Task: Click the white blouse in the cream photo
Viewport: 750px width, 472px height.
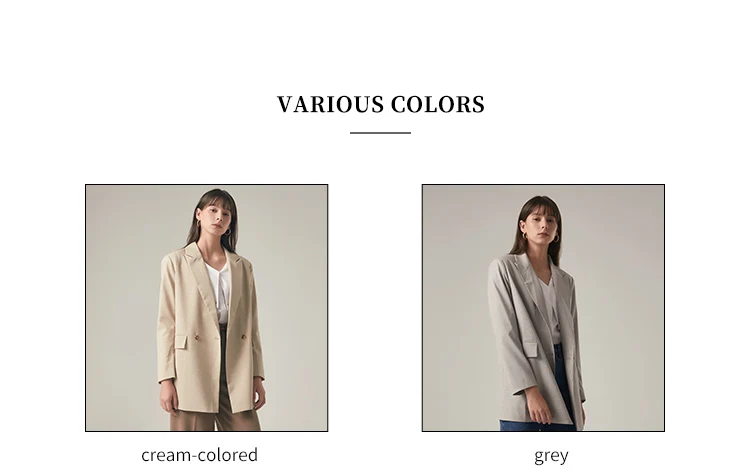Action: pyautogui.click(x=219, y=290)
